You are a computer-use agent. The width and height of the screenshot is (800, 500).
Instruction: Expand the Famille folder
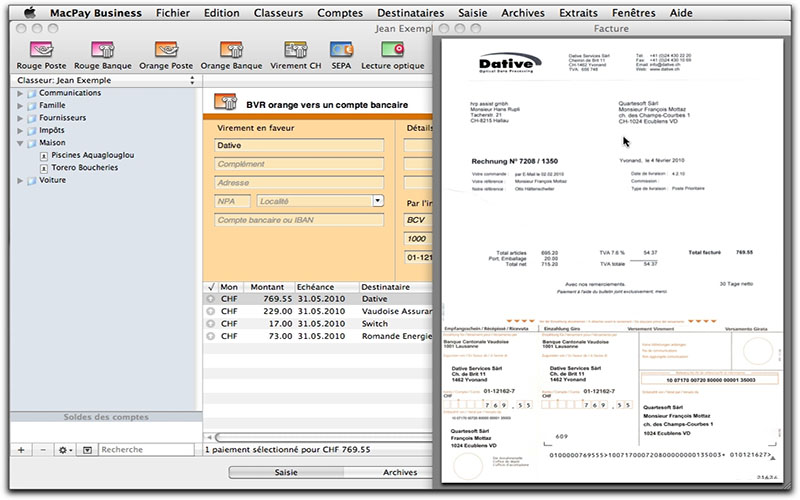pyautogui.click(x=20, y=106)
